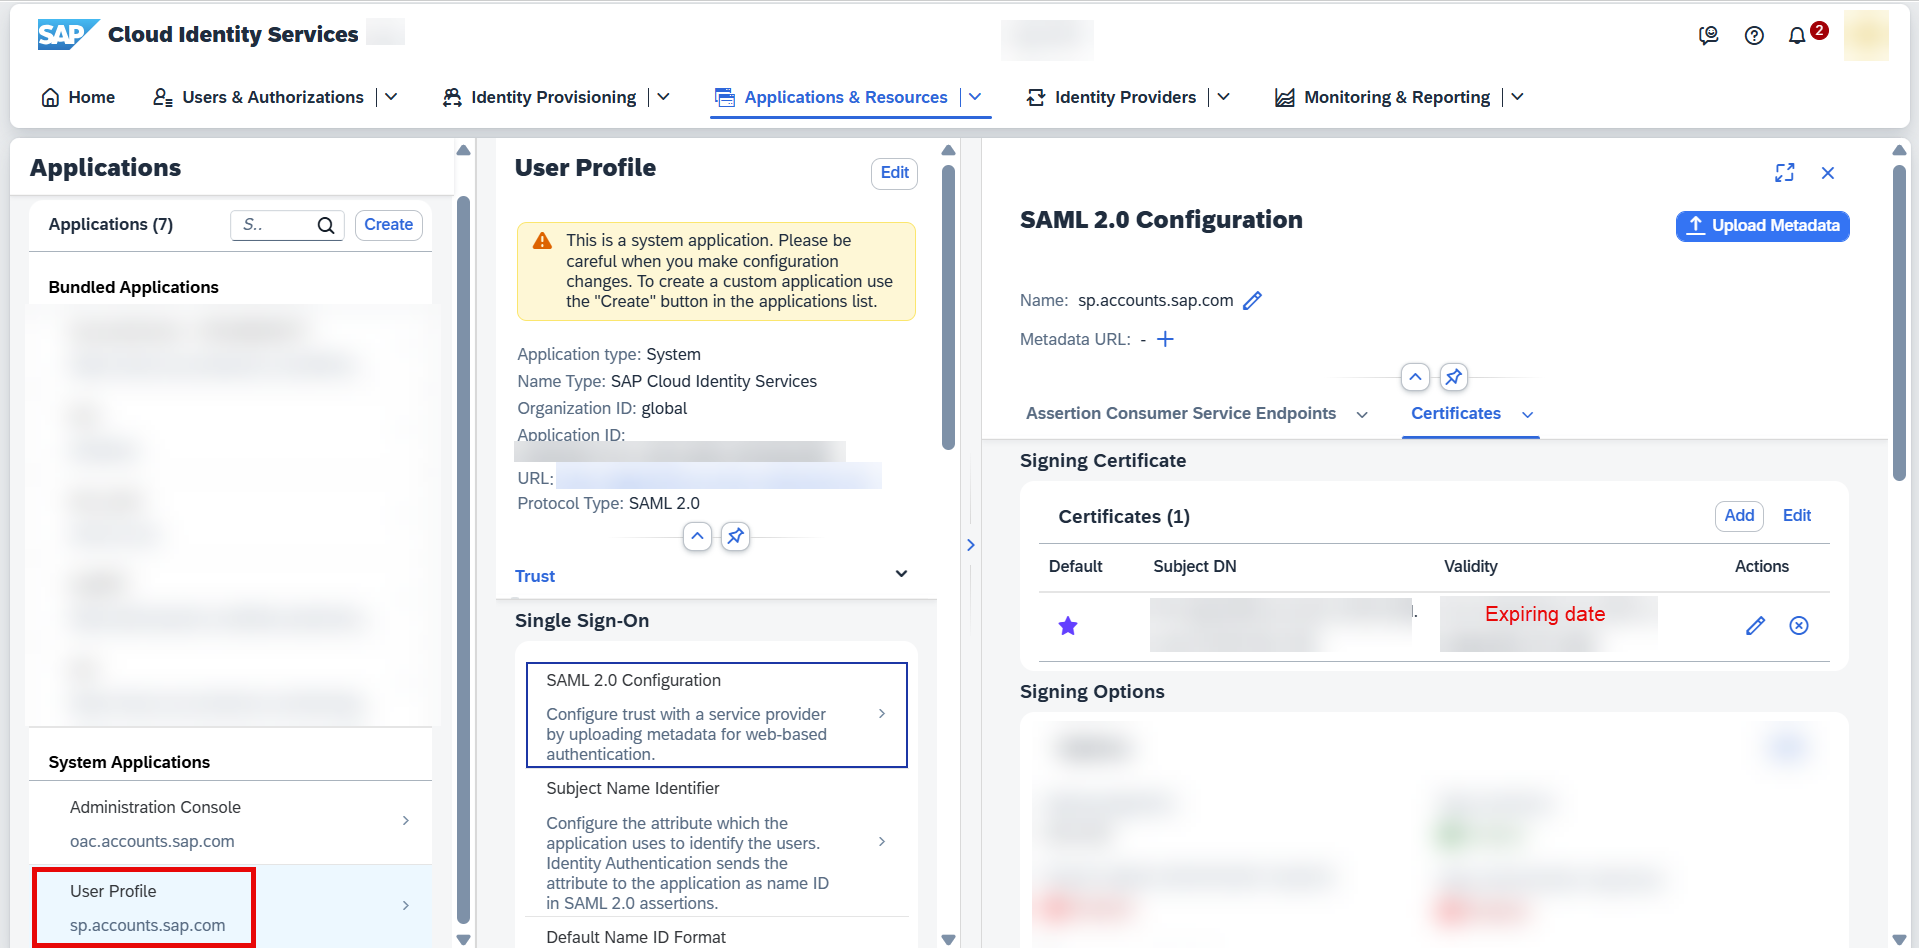
Task: Expand Identity Providers dropdown arrow
Action: [1223, 97]
